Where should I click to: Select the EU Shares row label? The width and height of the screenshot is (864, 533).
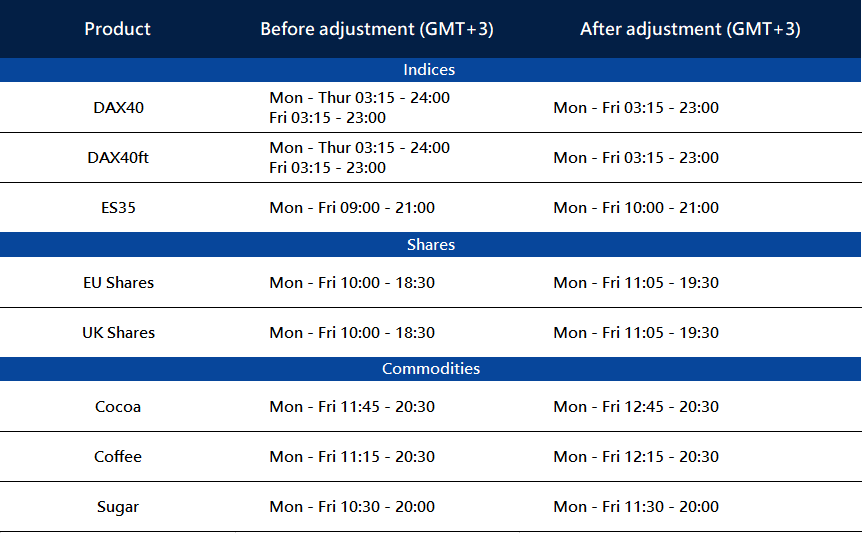pos(118,283)
